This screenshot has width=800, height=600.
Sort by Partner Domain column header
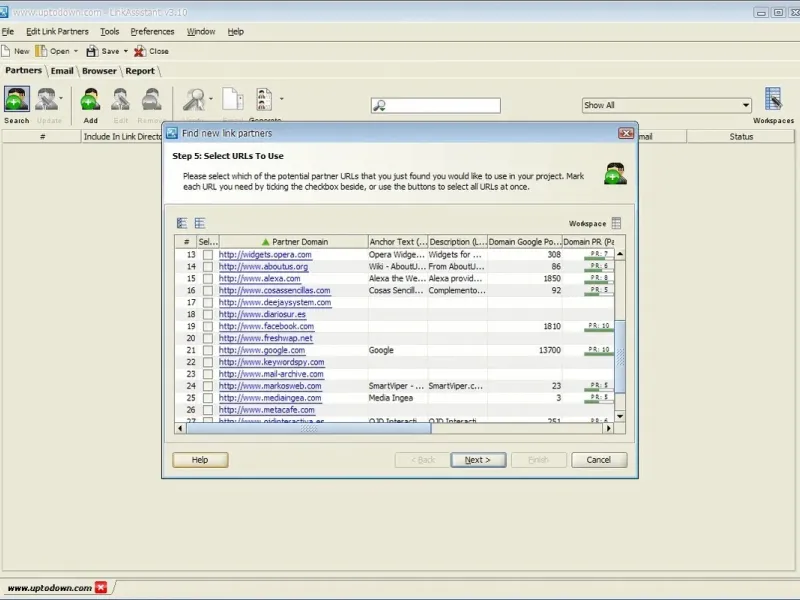(294, 242)
